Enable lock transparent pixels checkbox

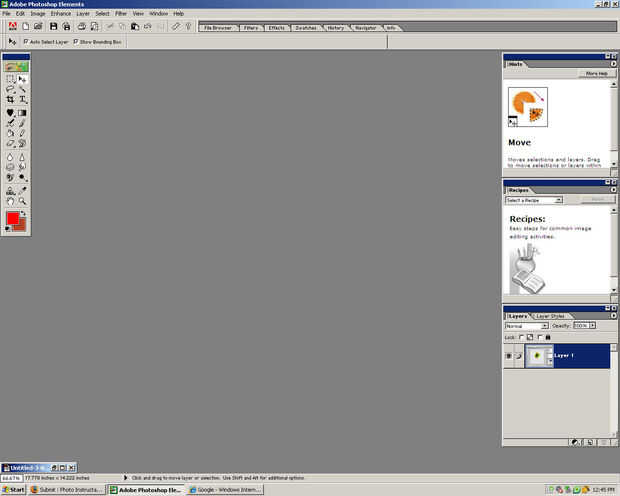pyautogui.click(x=521, y=337)
